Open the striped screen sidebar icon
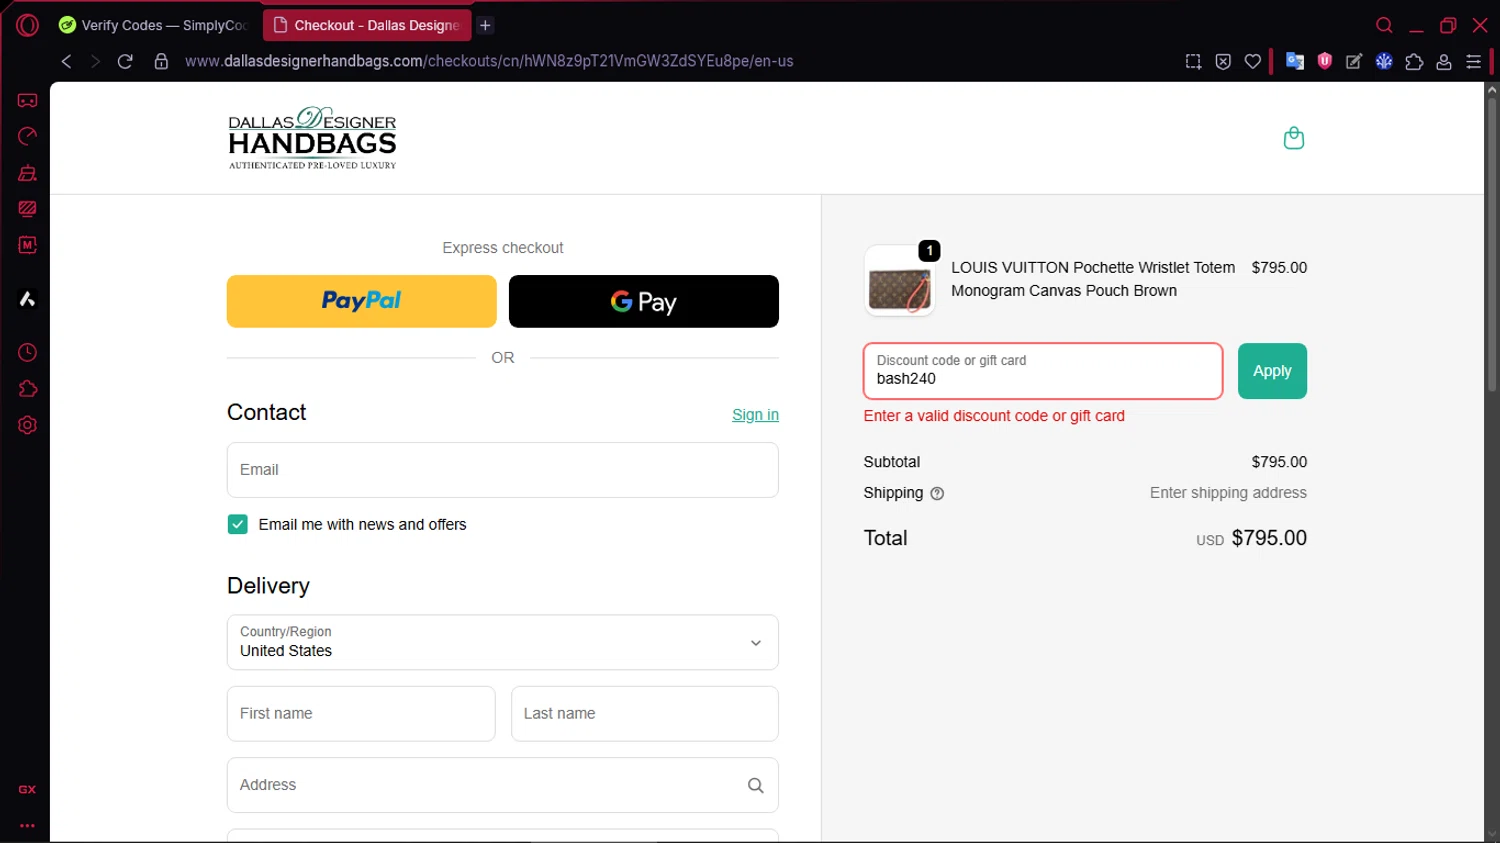Image resolution: width=1500 pixels, height=843 pixels. click(x=27, y=209)
